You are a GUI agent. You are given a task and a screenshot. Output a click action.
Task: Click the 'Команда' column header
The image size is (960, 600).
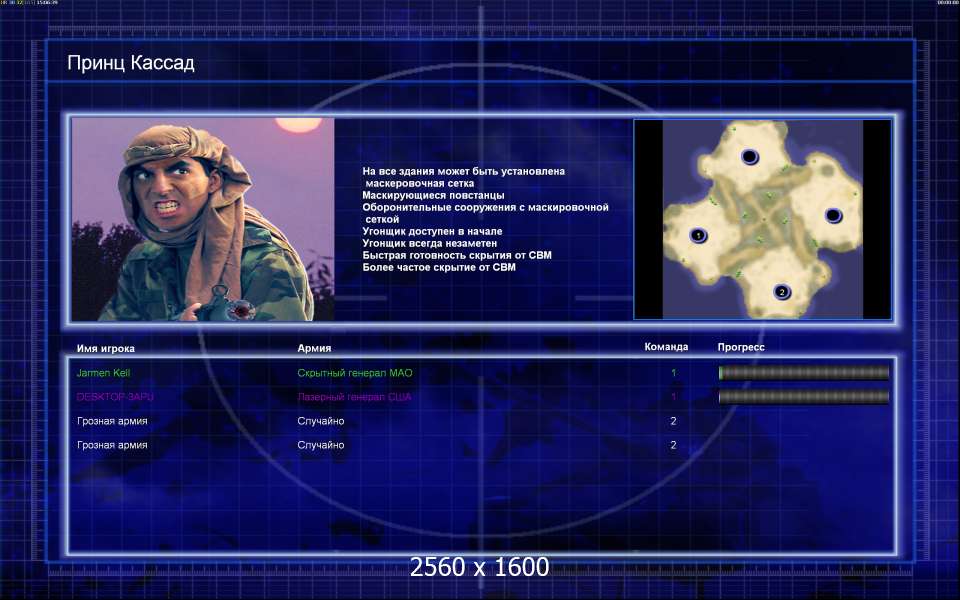point(666,347)
